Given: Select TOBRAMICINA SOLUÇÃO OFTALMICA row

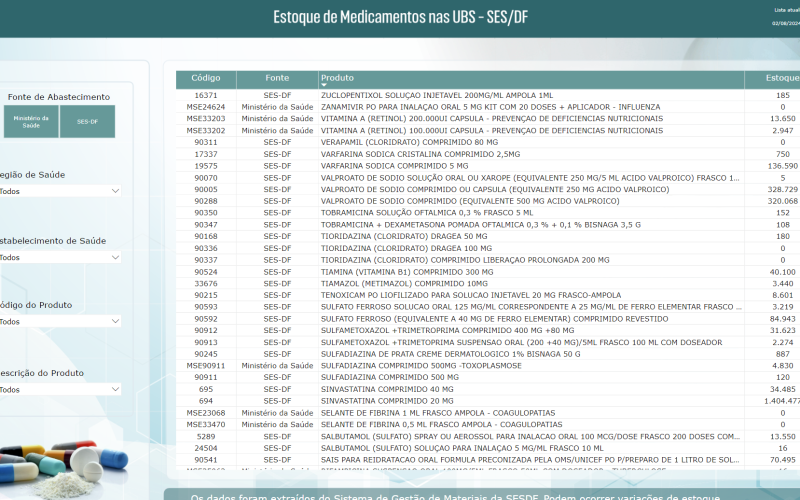Looking at the screenshot, I should point(488,213).
